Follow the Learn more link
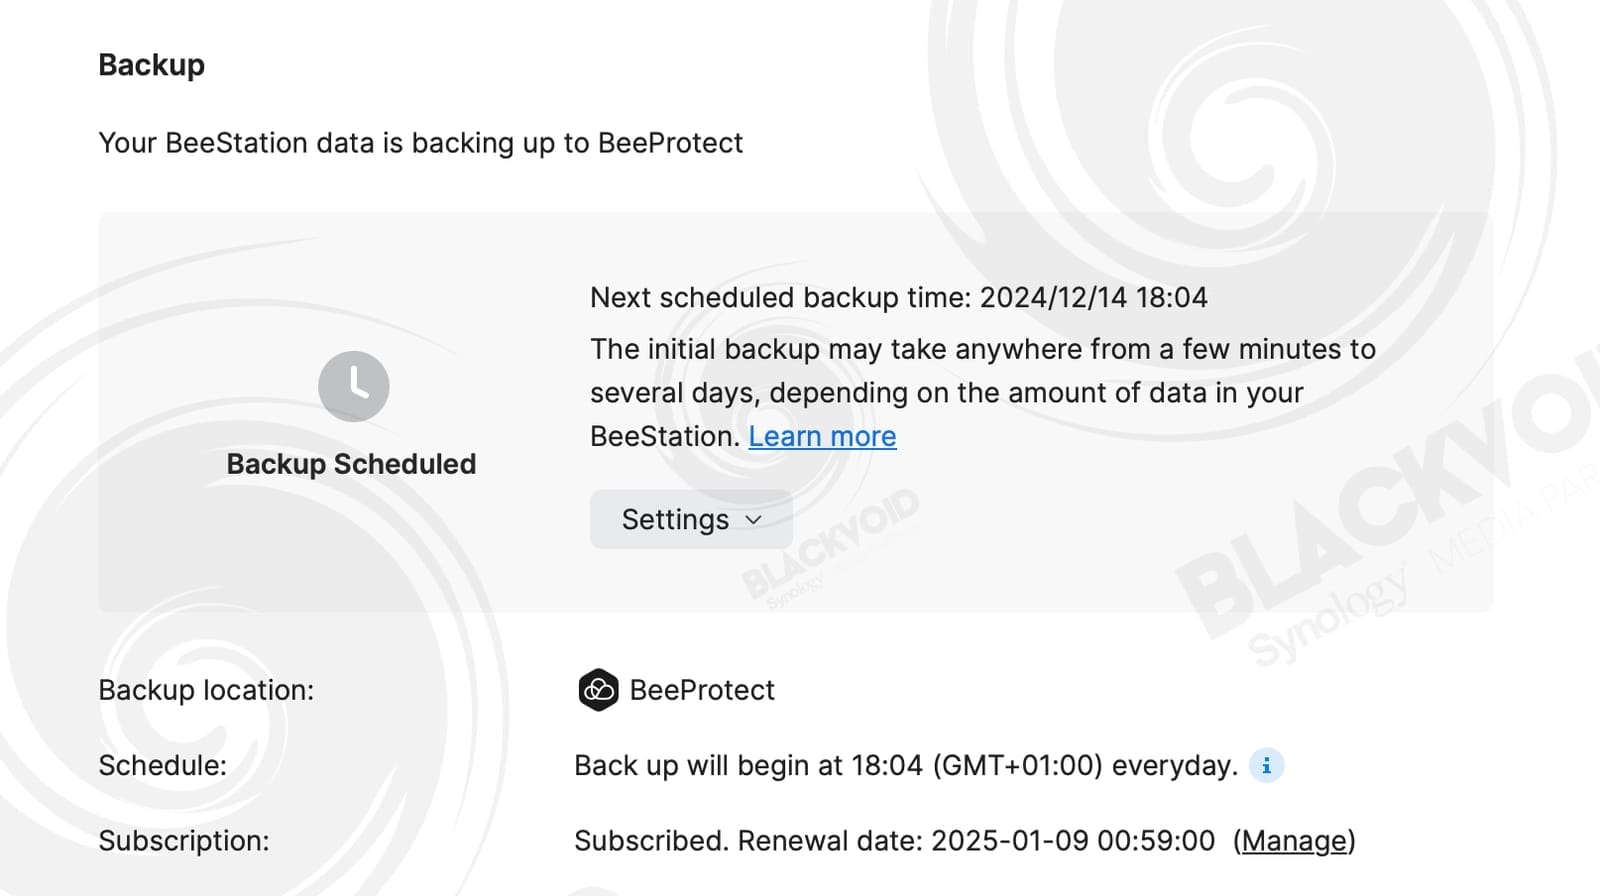 tap(822, 436)
